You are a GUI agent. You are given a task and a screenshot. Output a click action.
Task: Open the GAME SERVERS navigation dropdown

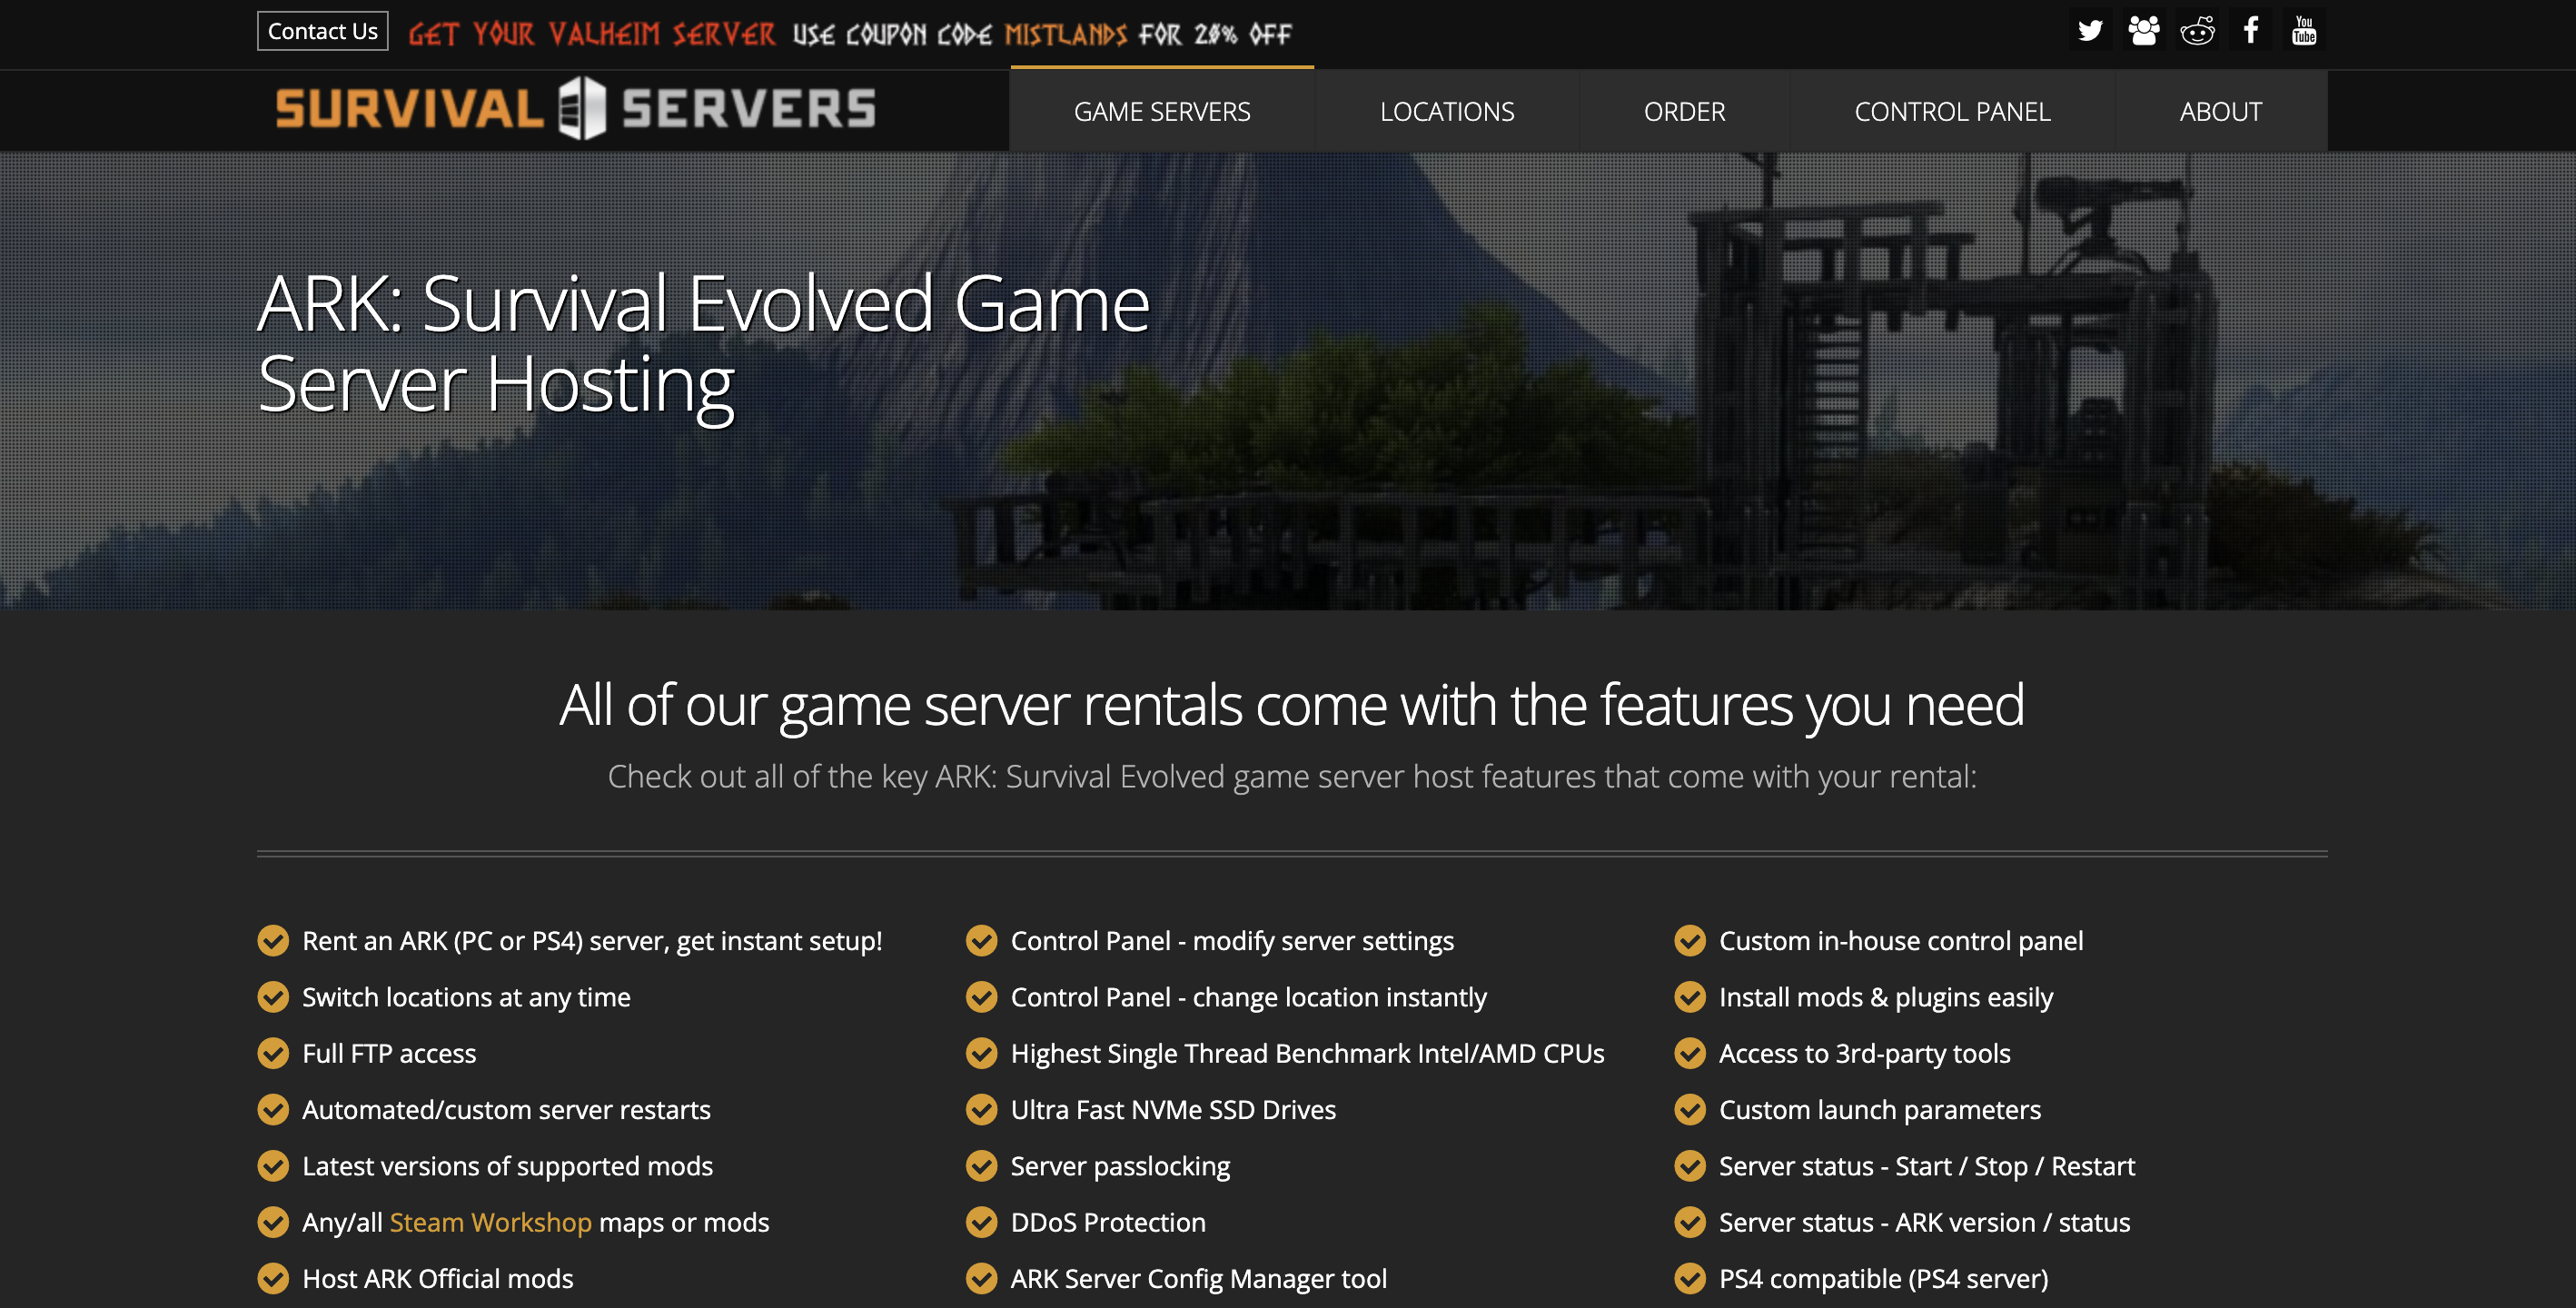coord(1161,110)
